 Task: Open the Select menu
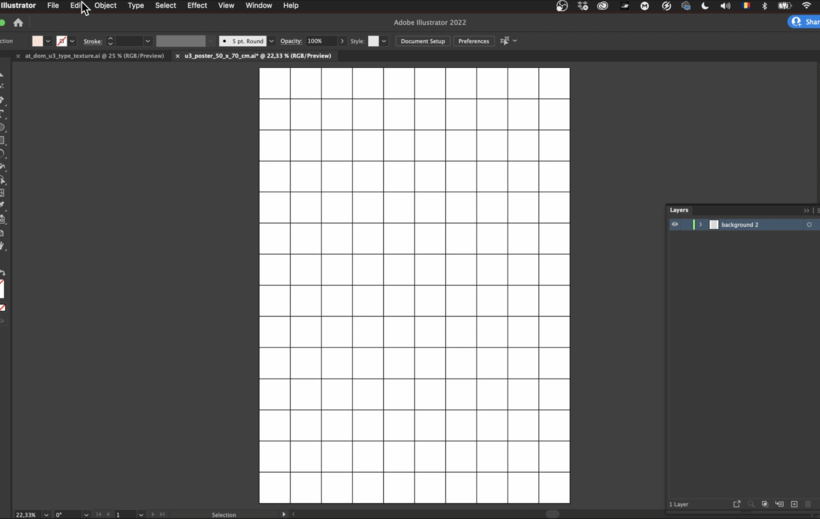pos(165,6)
